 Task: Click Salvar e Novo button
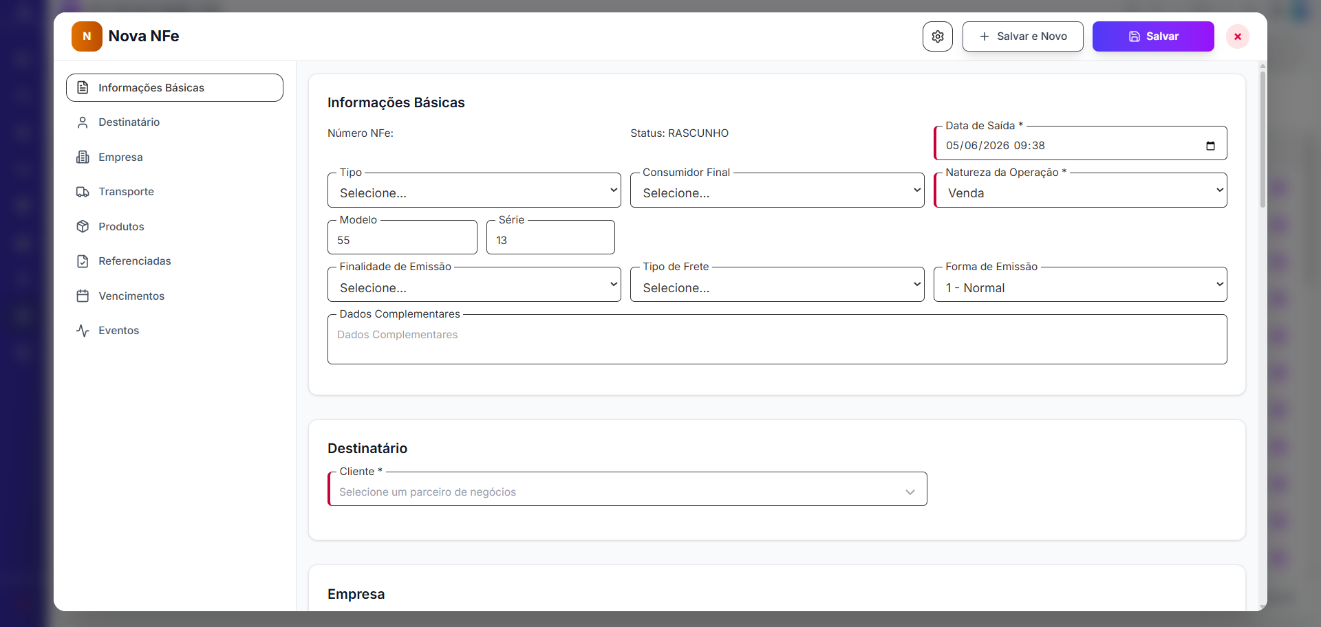(1023, 36)
